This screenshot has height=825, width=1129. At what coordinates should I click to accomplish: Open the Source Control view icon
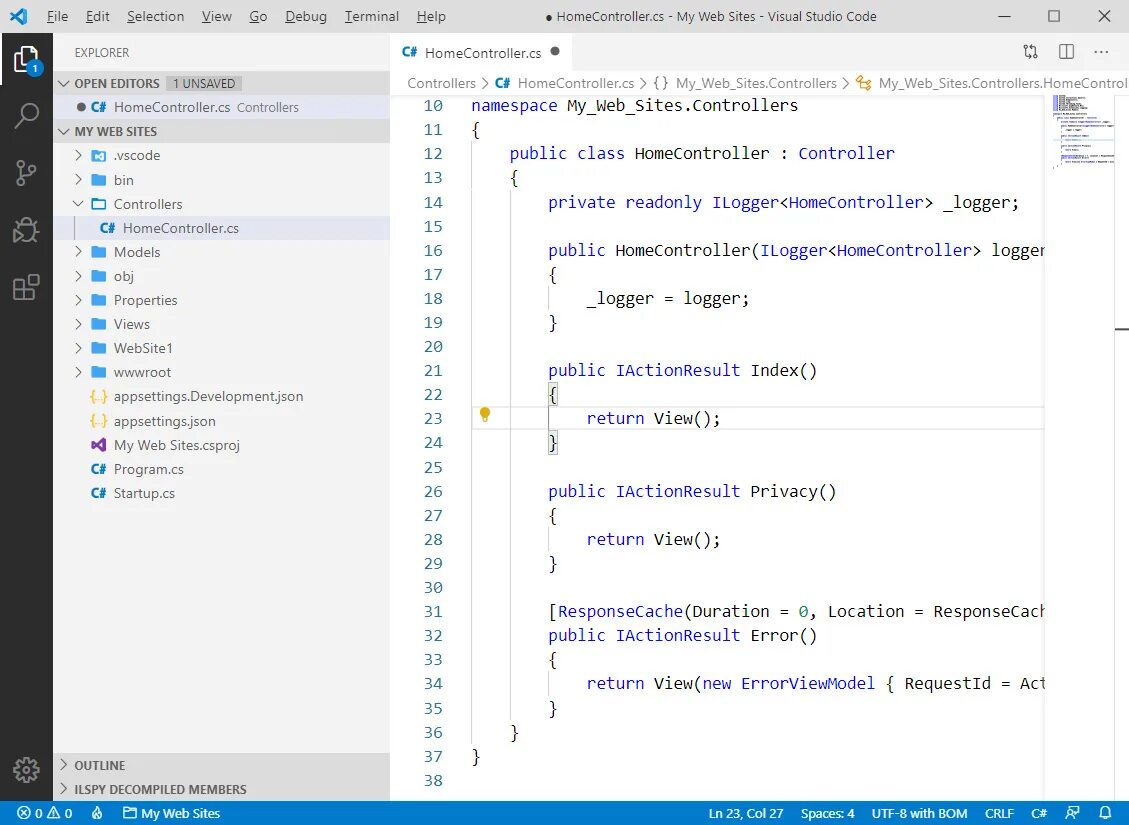coord(26,173)
